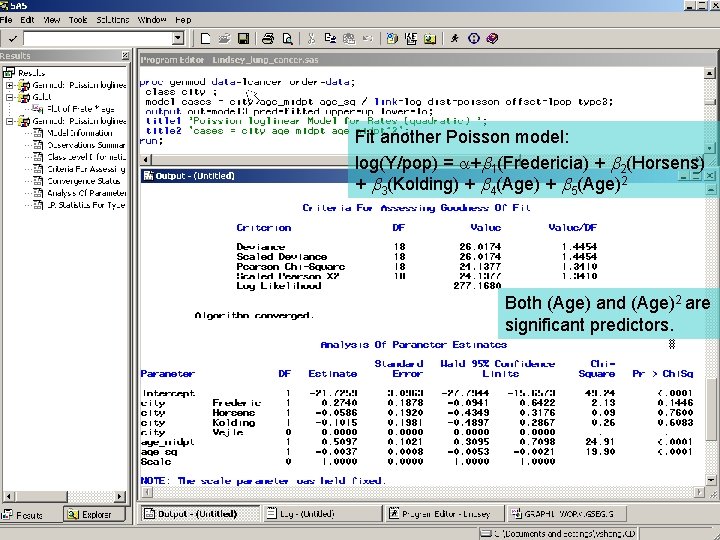The width and height of the screenshot is (720, 540).
Task: Click the Copy toolbar icon
Action: [x=330, y=39]
